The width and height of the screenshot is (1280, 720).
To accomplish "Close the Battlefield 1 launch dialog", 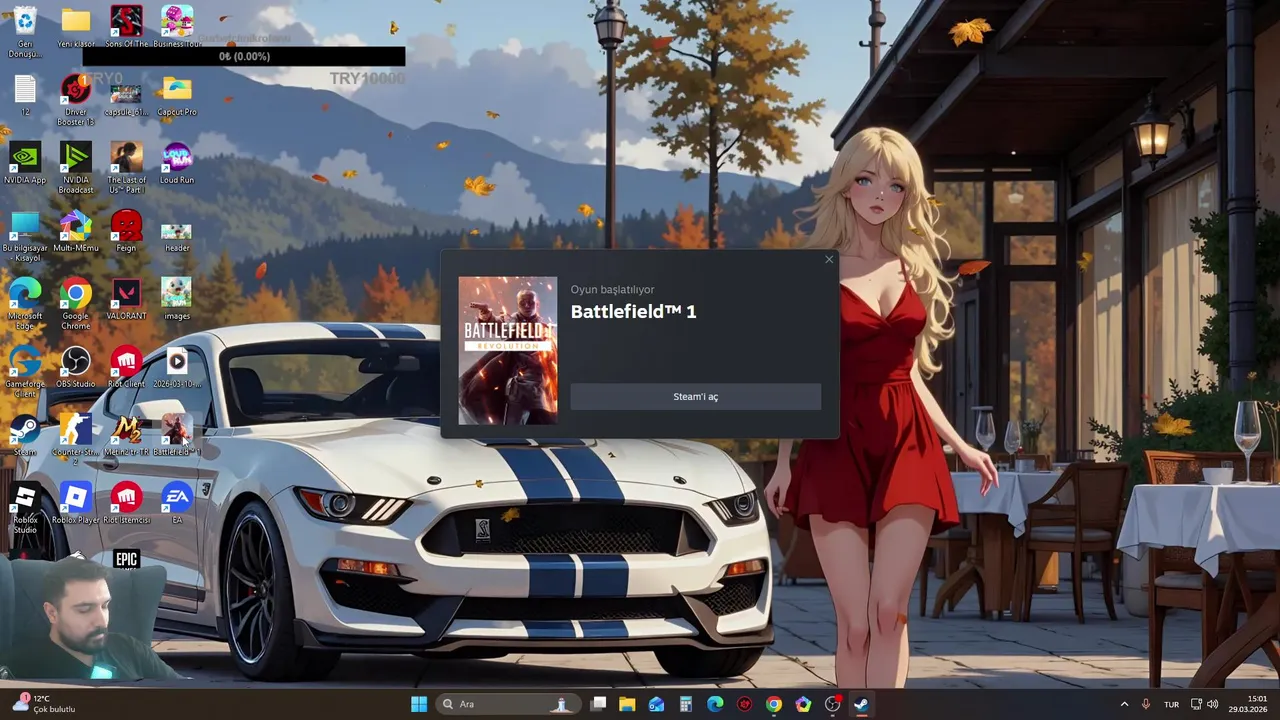I will coord(829,260).
